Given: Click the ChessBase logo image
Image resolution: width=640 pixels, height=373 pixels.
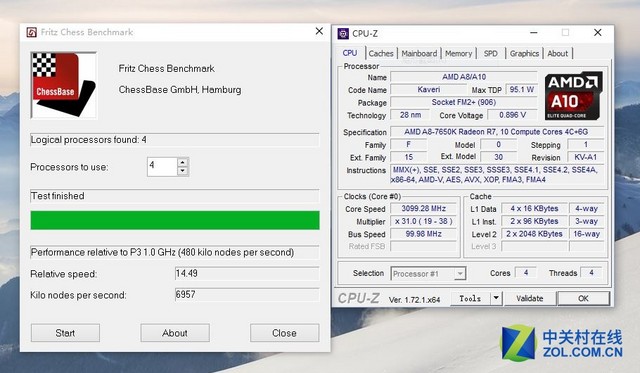Looking at the screenshot, I should [x=64, y=85].
